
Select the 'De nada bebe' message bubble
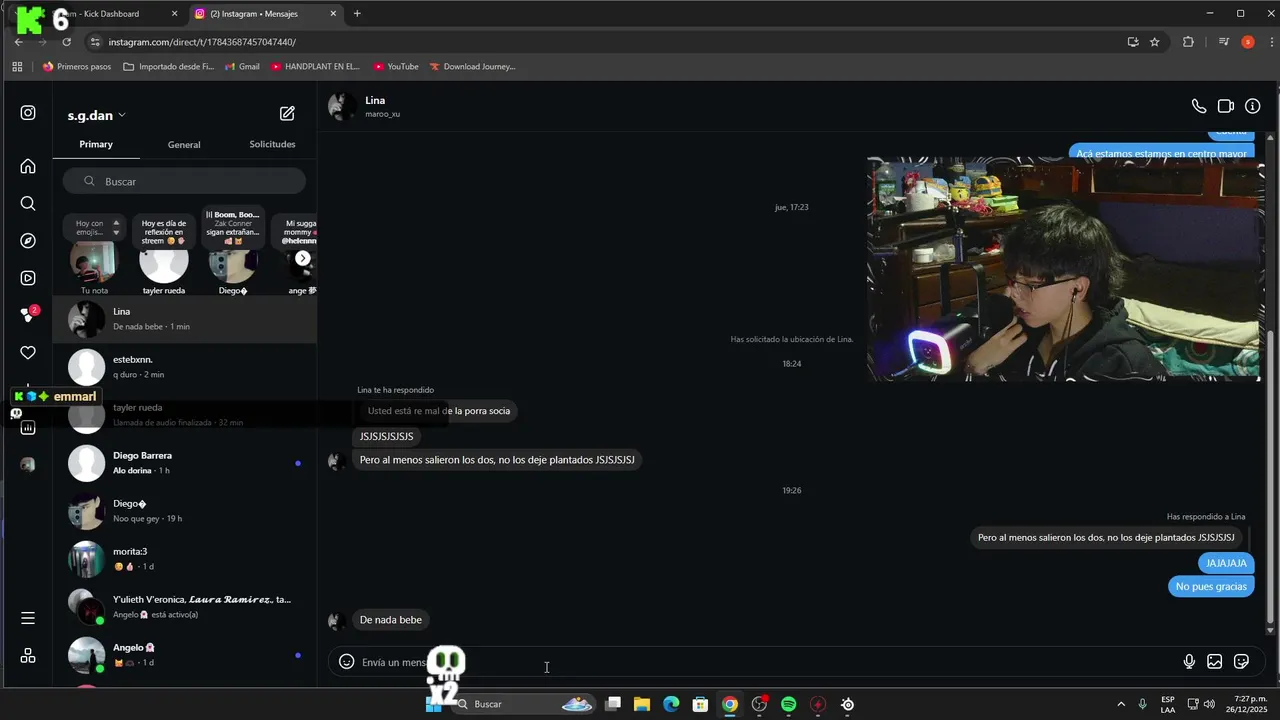tap(391, 620)
